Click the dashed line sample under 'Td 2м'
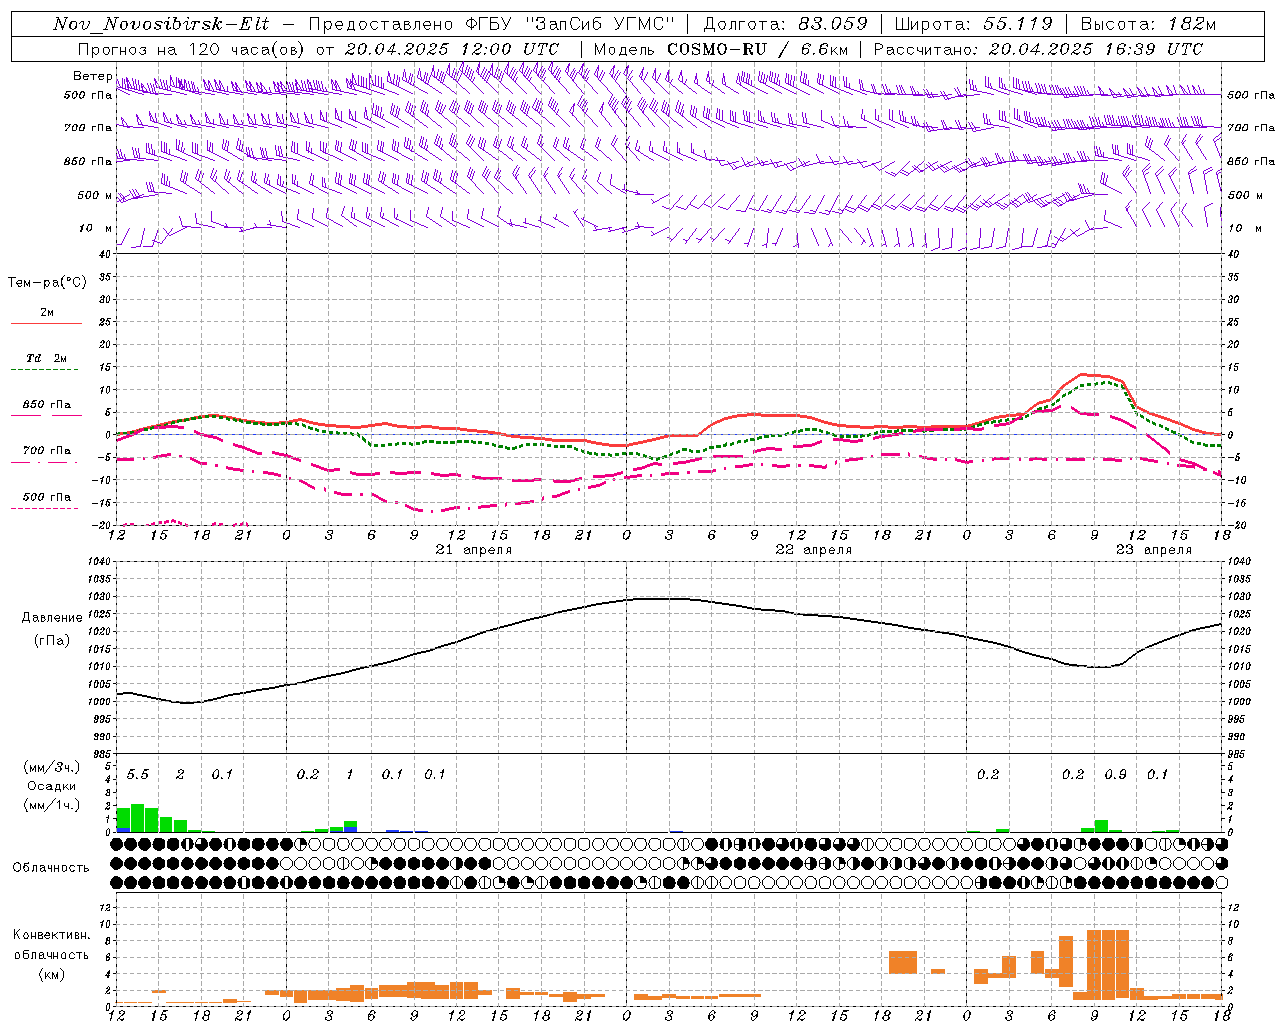The image size is (1280, 1024). 45,370
